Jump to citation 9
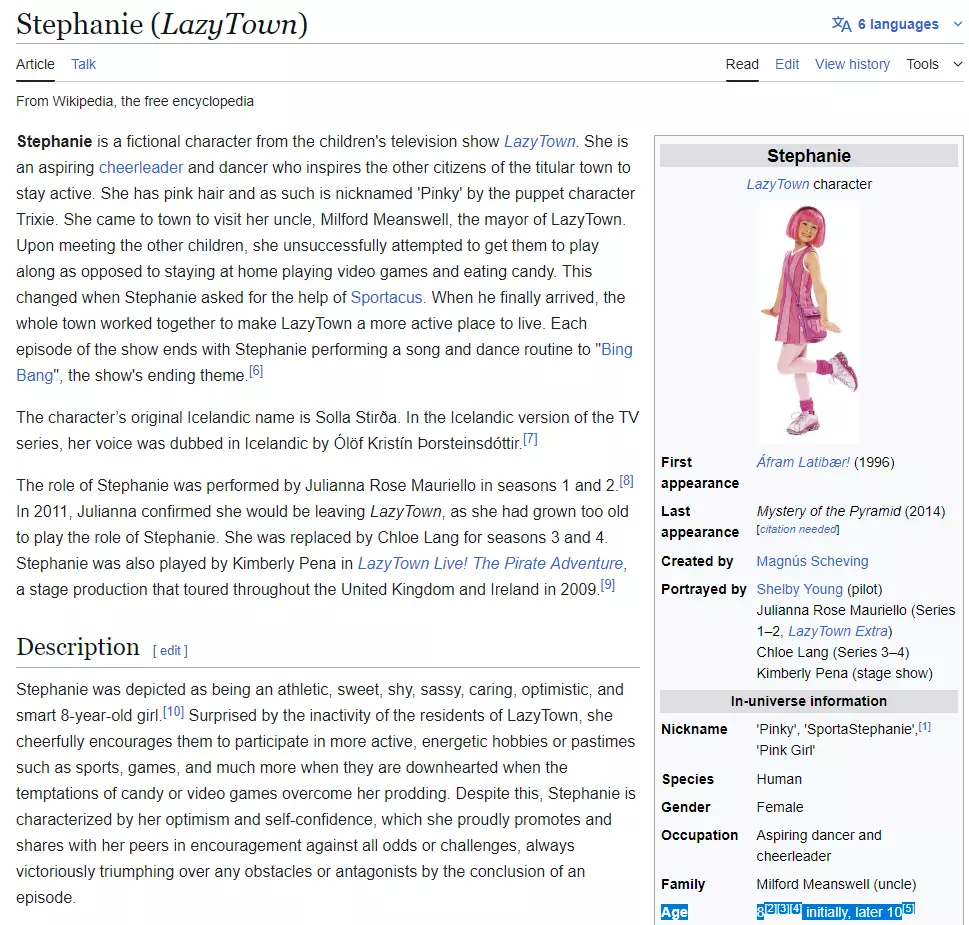Image resolution: width=969 pixels, height=925 pixels. [x=607, y=585]
